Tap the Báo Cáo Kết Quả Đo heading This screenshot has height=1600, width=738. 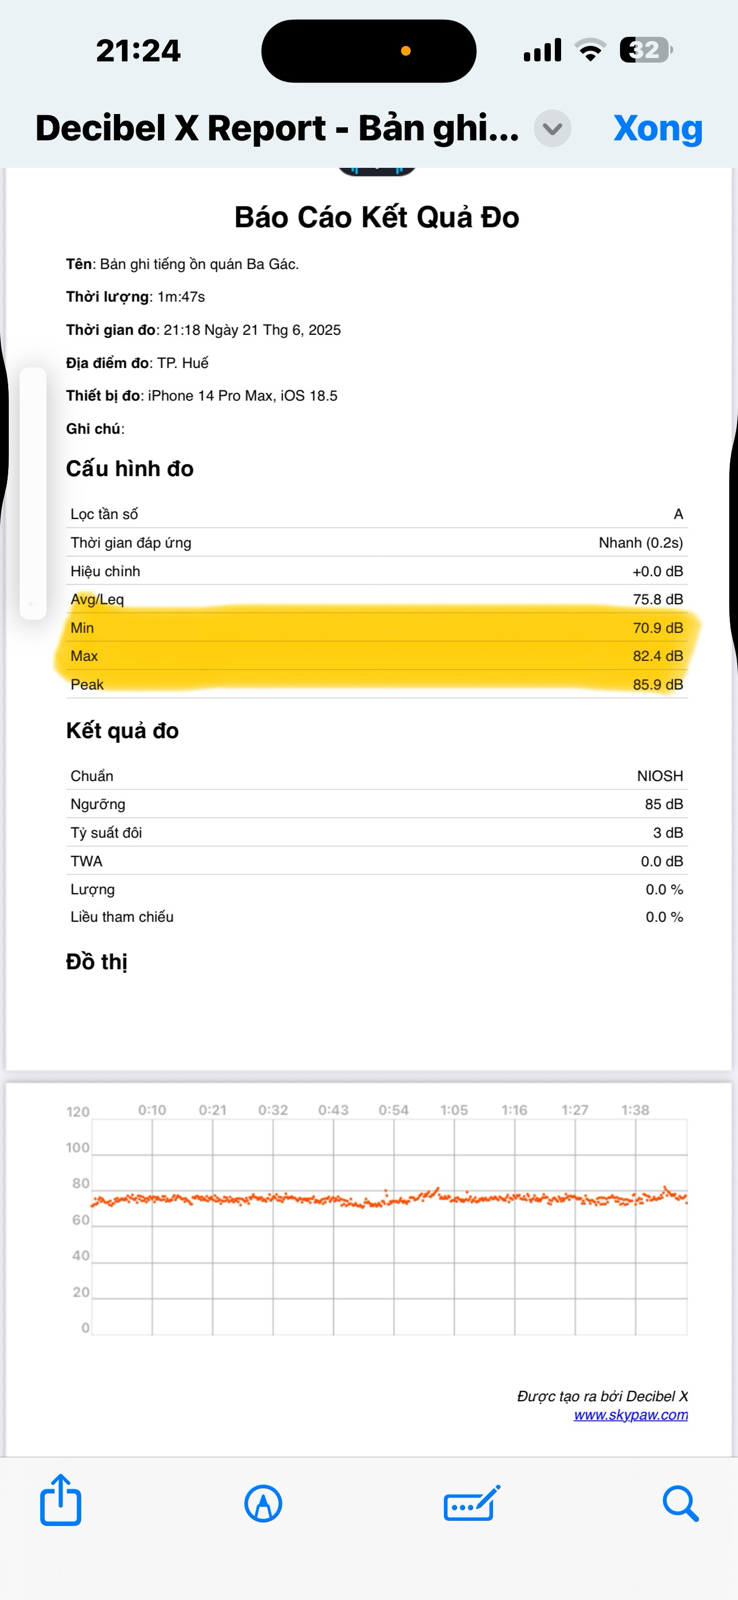(x=376, y=217)
